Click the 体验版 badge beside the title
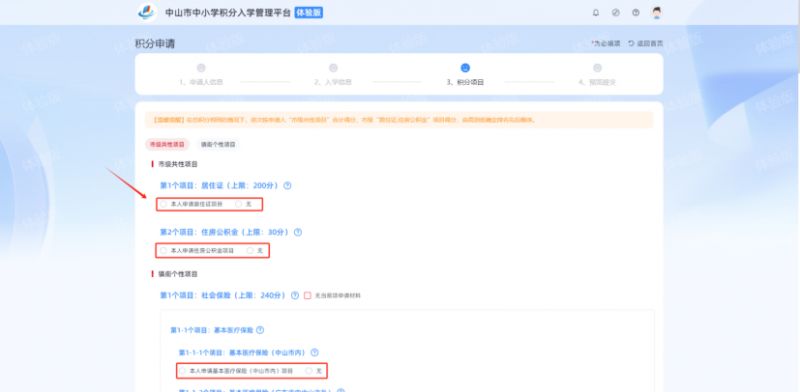Viewport: 800px width, 392px height. [x=309, y=13]
